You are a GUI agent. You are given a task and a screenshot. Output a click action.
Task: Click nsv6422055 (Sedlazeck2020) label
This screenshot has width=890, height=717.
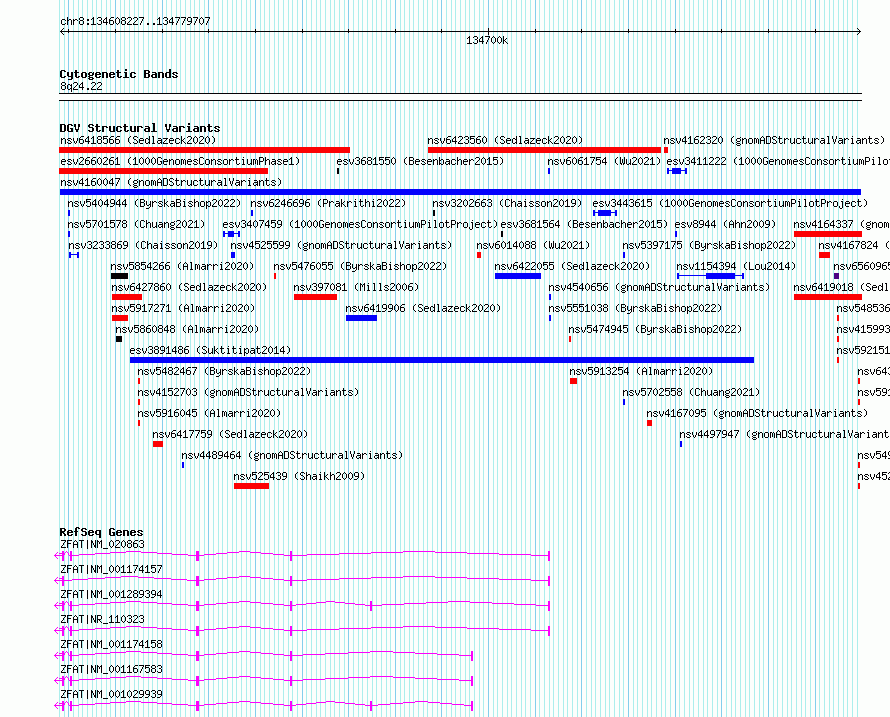tap(572, 266)
